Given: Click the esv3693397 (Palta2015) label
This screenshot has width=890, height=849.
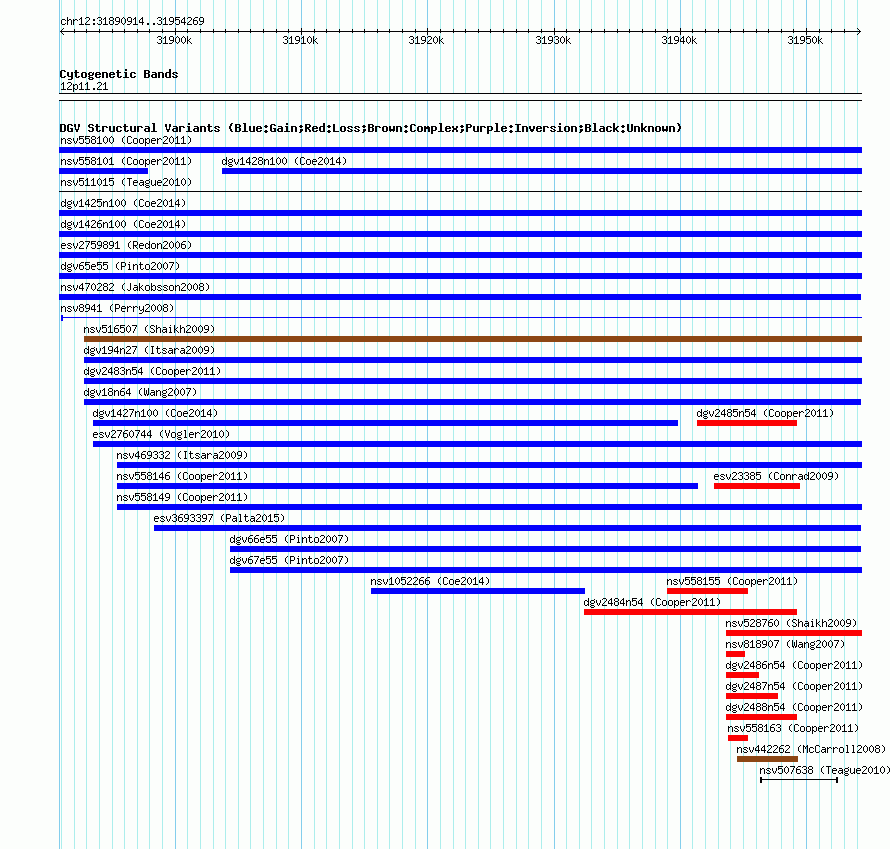Looking at the screenshot, I should point(219,518).
